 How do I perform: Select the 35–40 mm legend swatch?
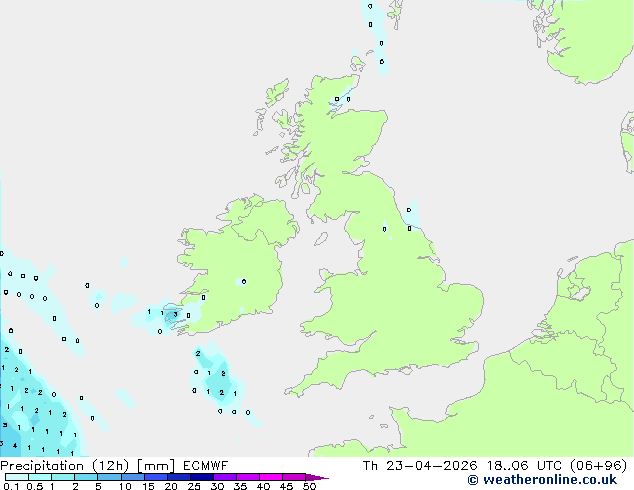tap(248, 477)
